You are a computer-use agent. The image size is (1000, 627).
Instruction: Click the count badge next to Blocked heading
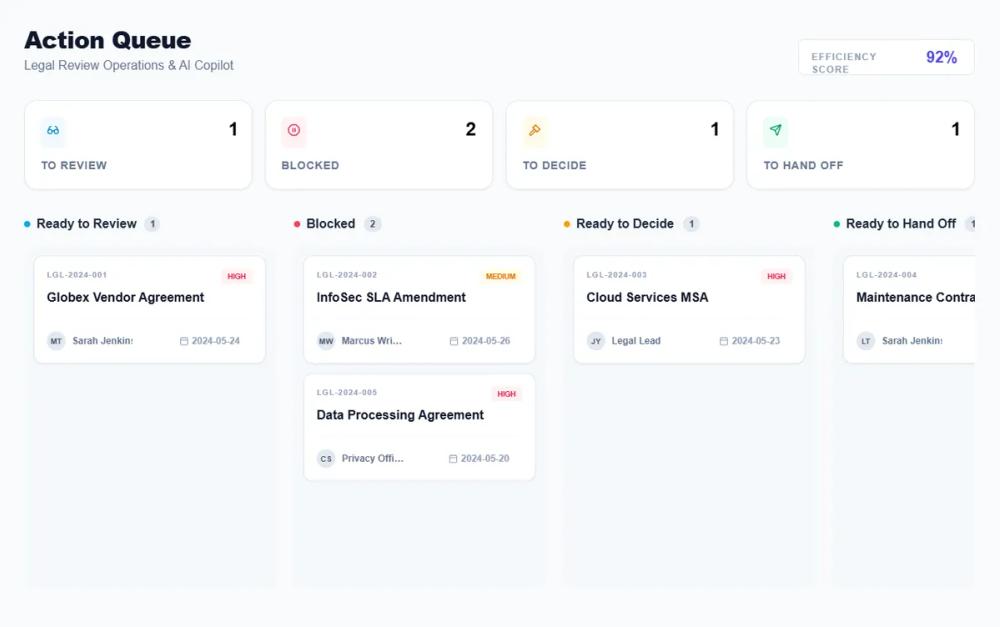point(372,224)
